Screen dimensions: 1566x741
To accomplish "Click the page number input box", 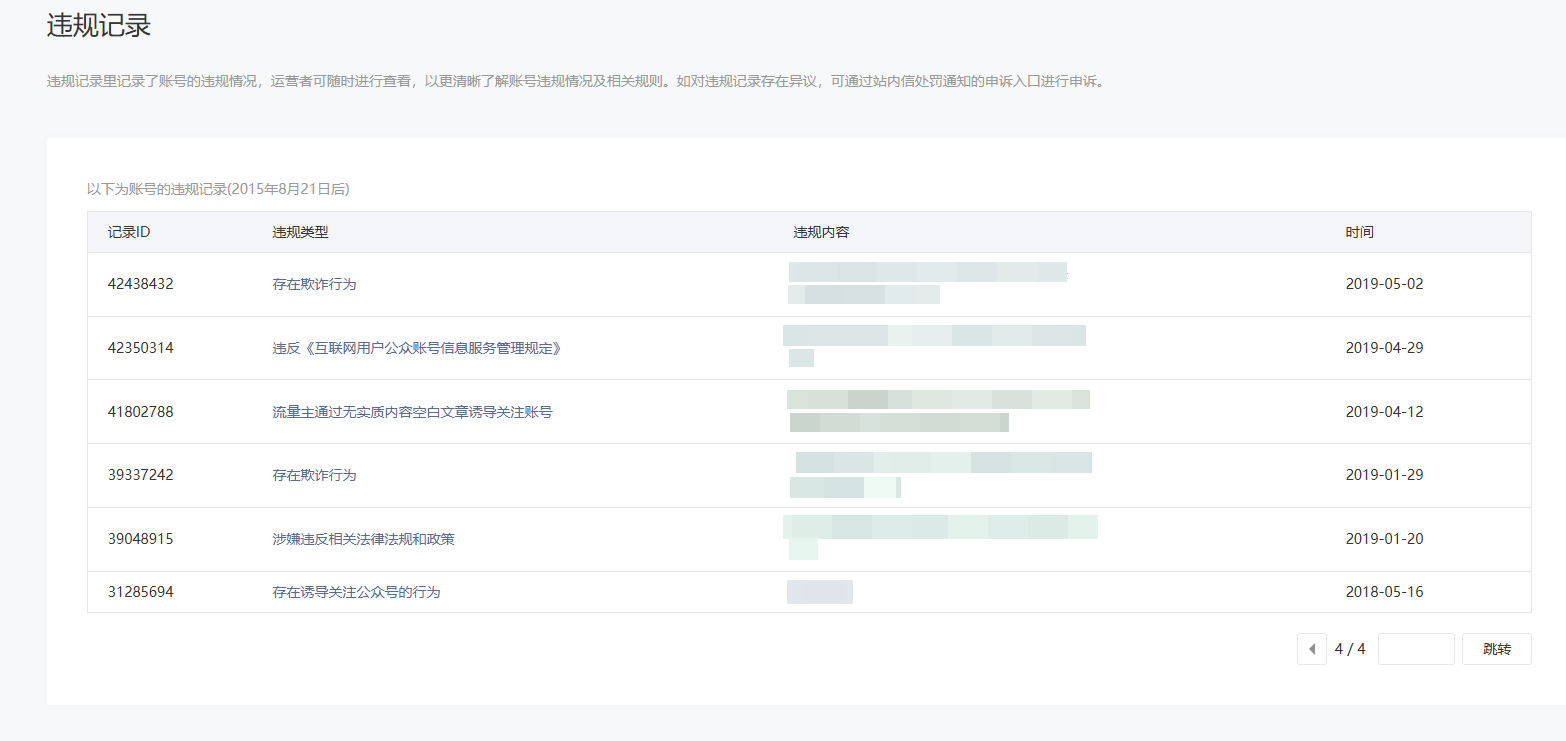I will point(1415,649).
